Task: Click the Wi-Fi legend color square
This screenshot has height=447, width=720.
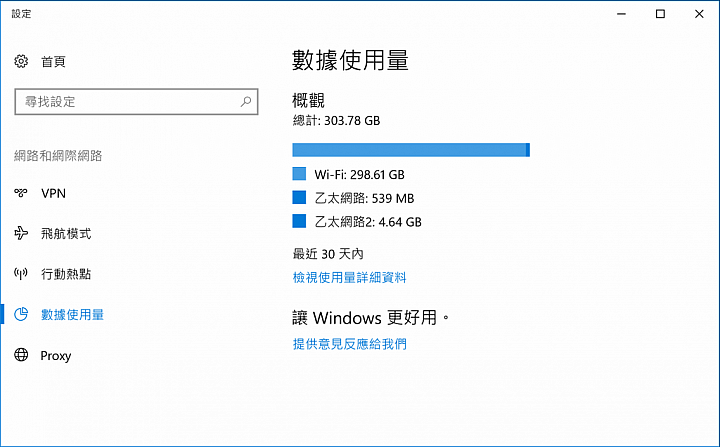Action: 299,174
